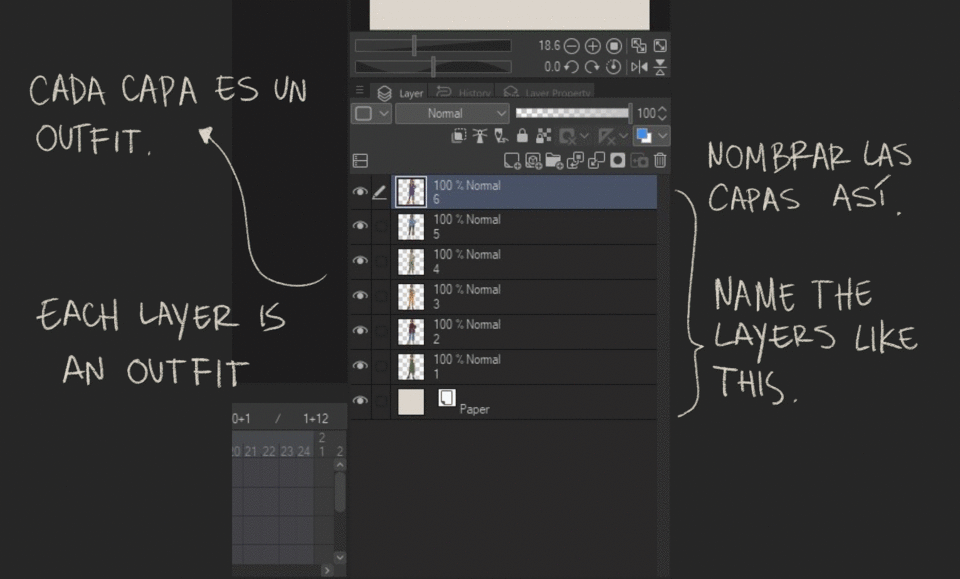Create new vector layer

[x=533, y=161]
